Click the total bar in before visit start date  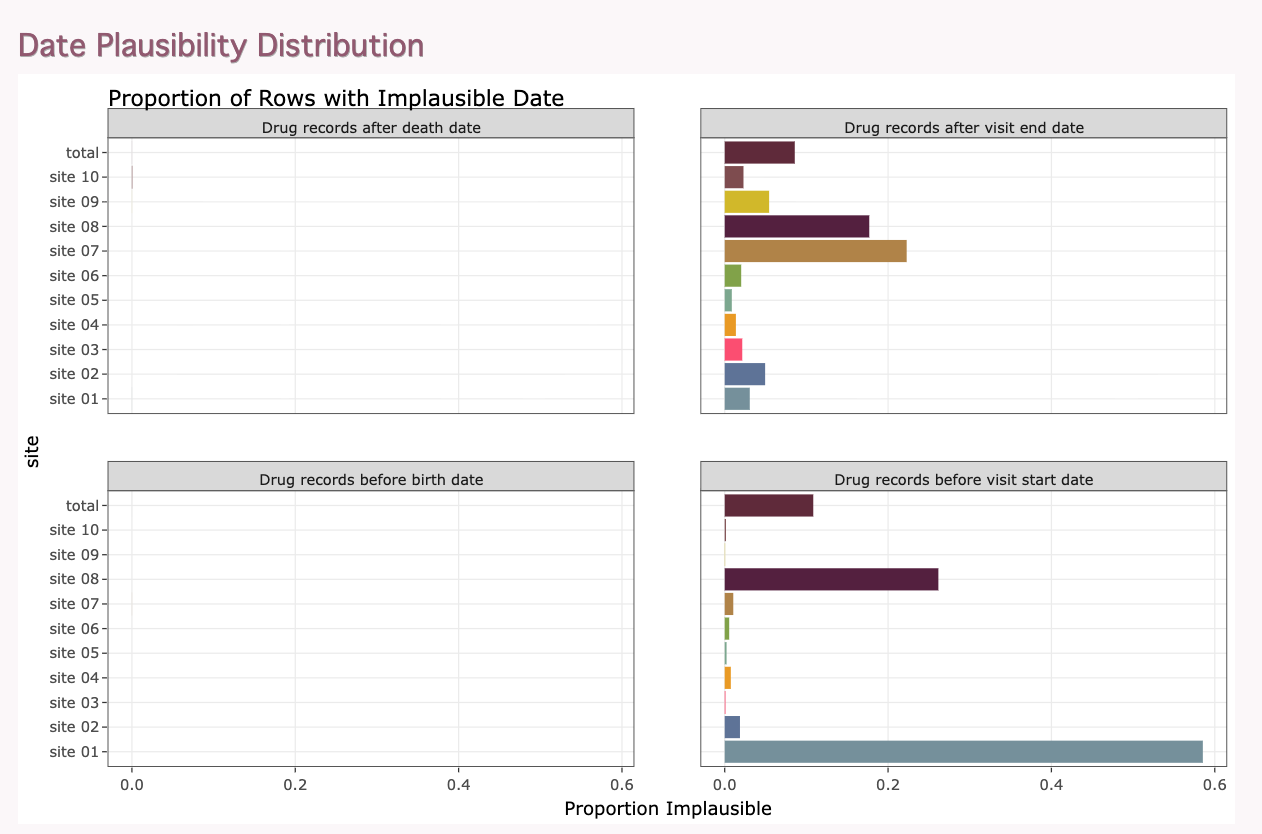[768, 506]
